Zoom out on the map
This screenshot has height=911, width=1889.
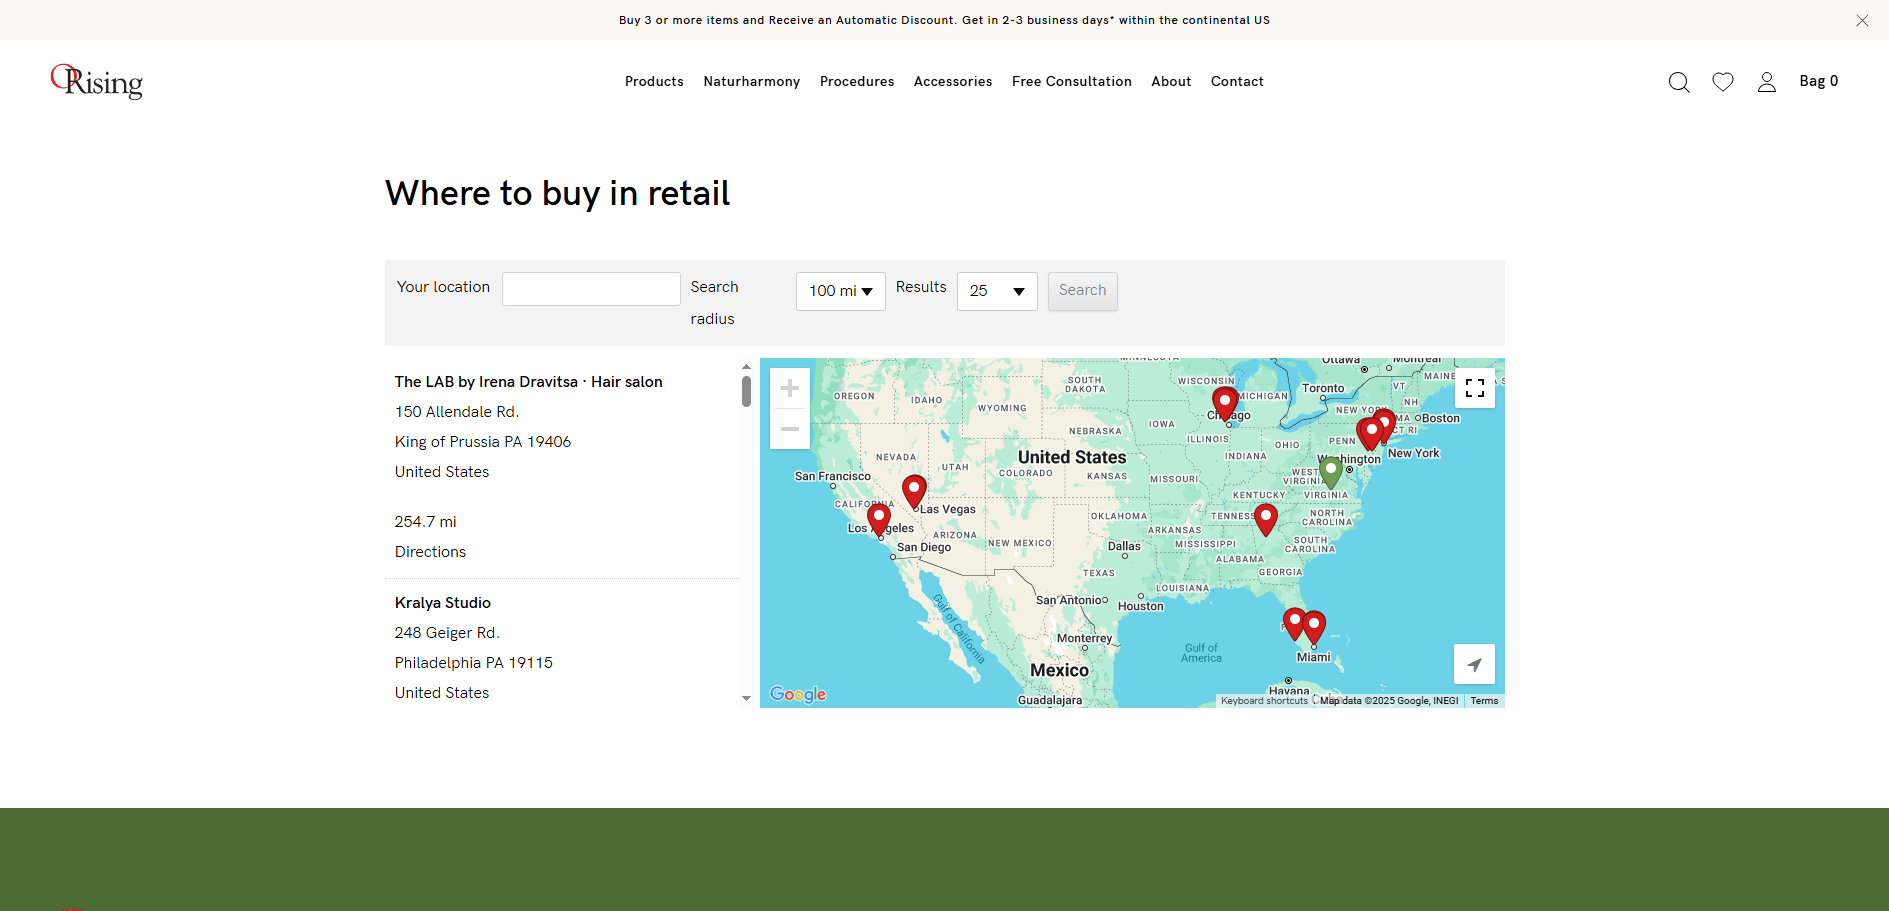pos(790,429)
